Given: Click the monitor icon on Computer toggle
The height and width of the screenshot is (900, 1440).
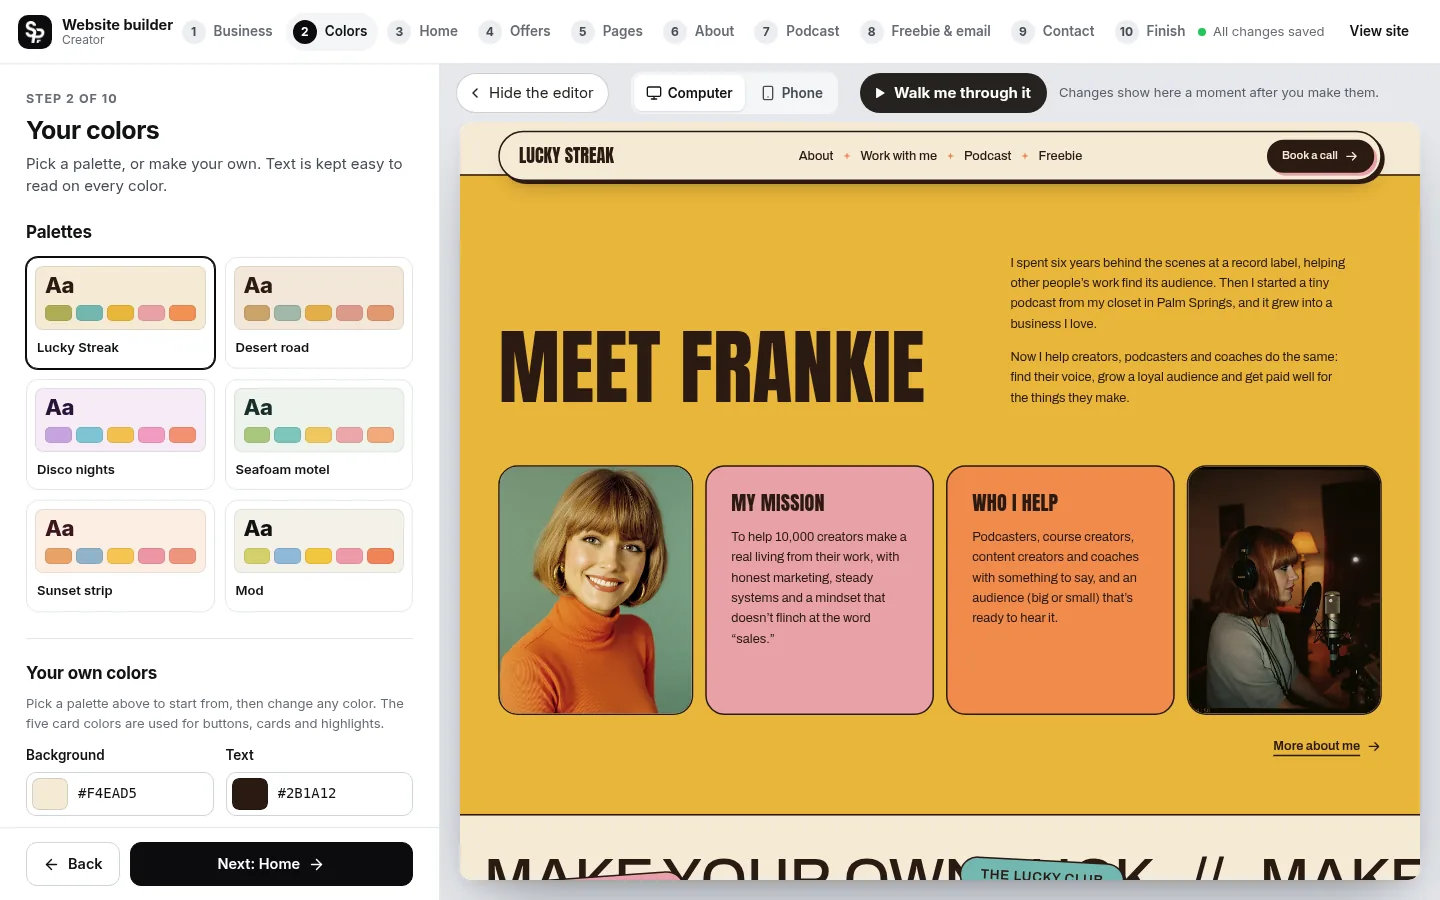Looking at the screenshot, I should coord(654,93).
